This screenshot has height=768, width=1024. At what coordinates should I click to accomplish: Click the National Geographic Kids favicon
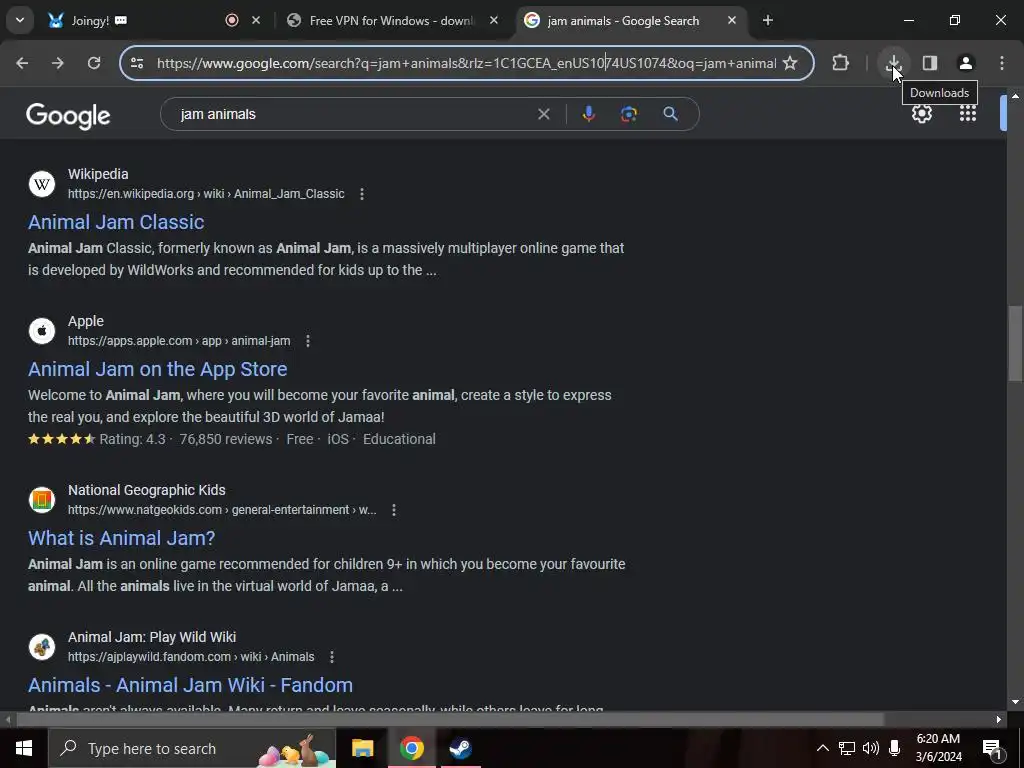point(42,500)
